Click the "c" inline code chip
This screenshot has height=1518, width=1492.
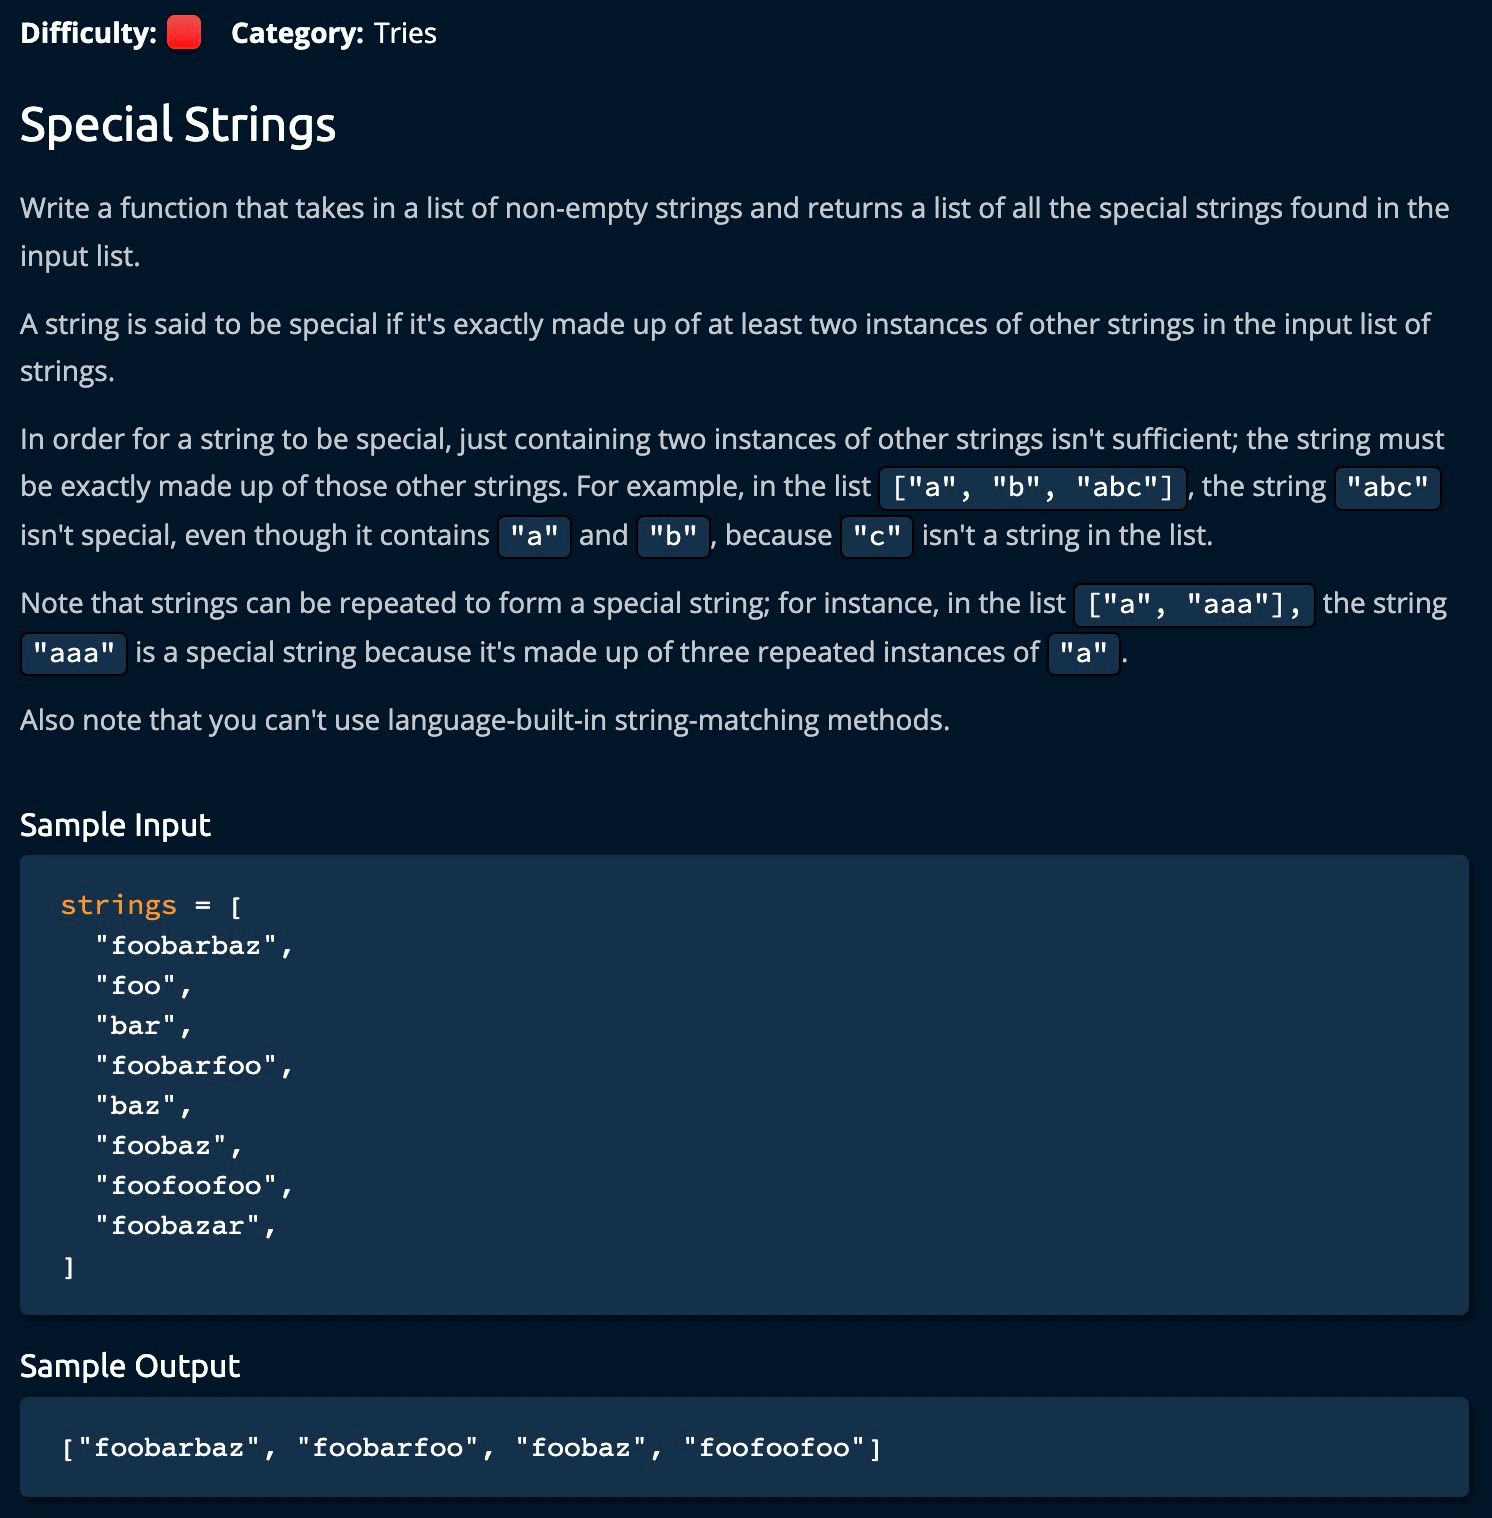pos(877,537)
